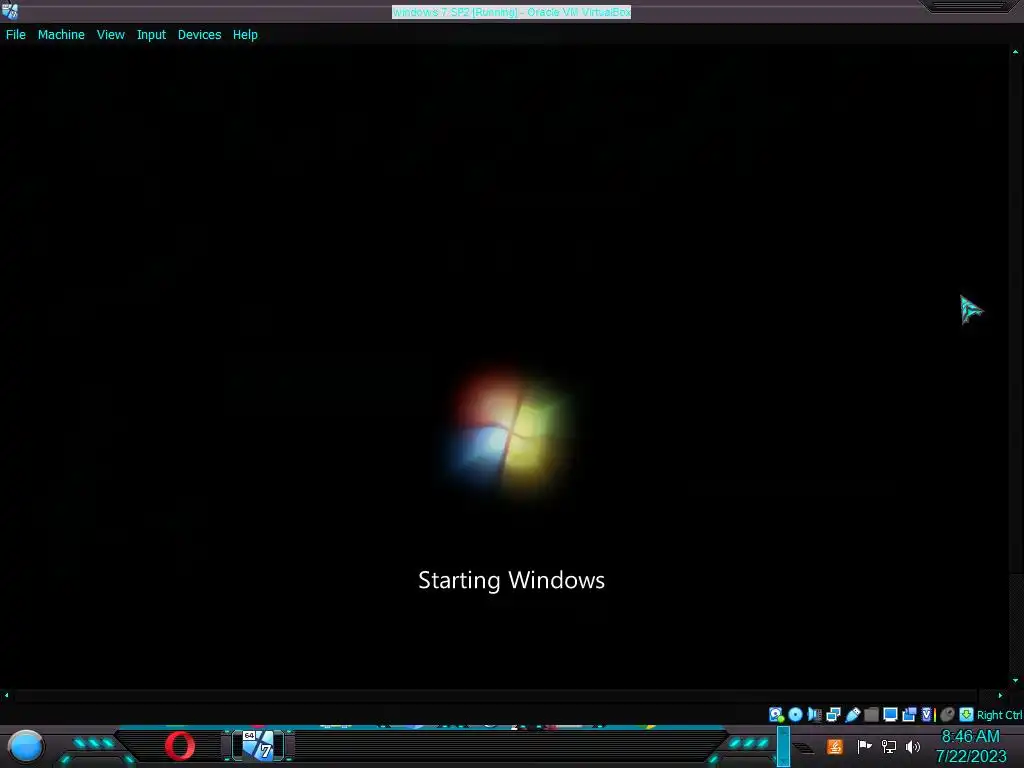The image size is (1024, 768).
Task: Open the network tray icon
Action: [x=889, y=746]
